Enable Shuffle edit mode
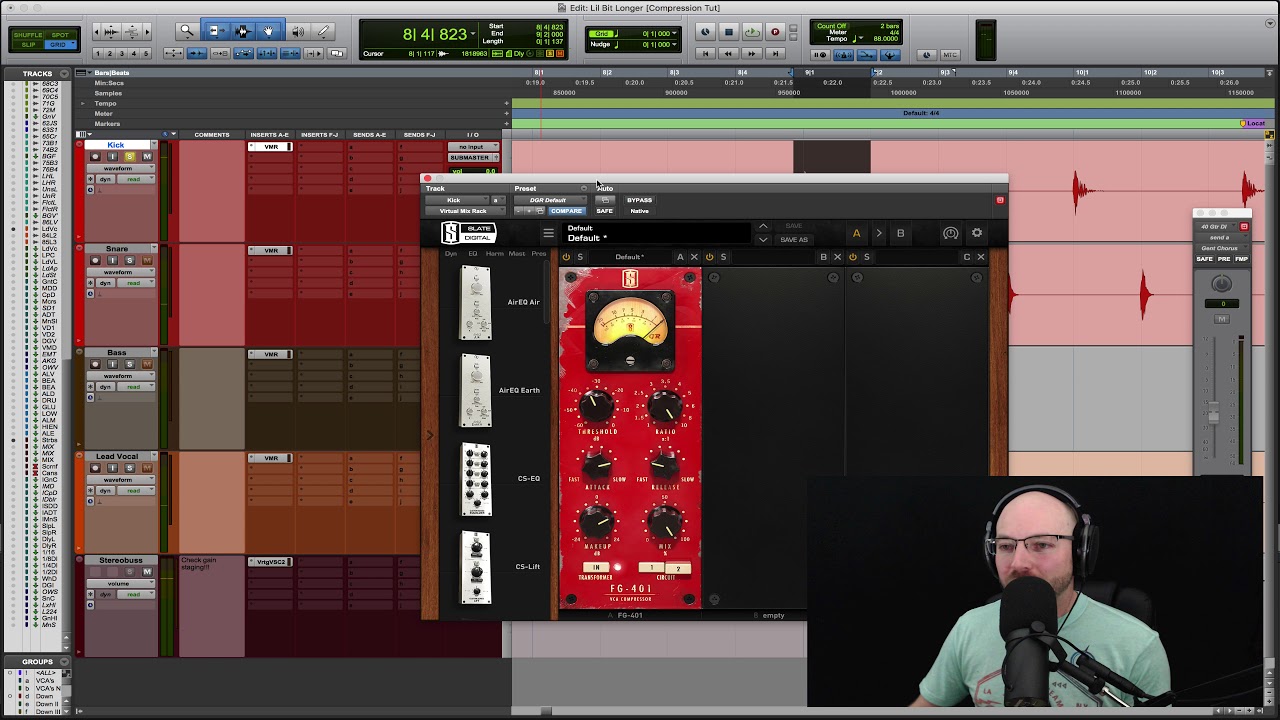The height and width of the screenshot is (720, 1280). pos(28,35)
